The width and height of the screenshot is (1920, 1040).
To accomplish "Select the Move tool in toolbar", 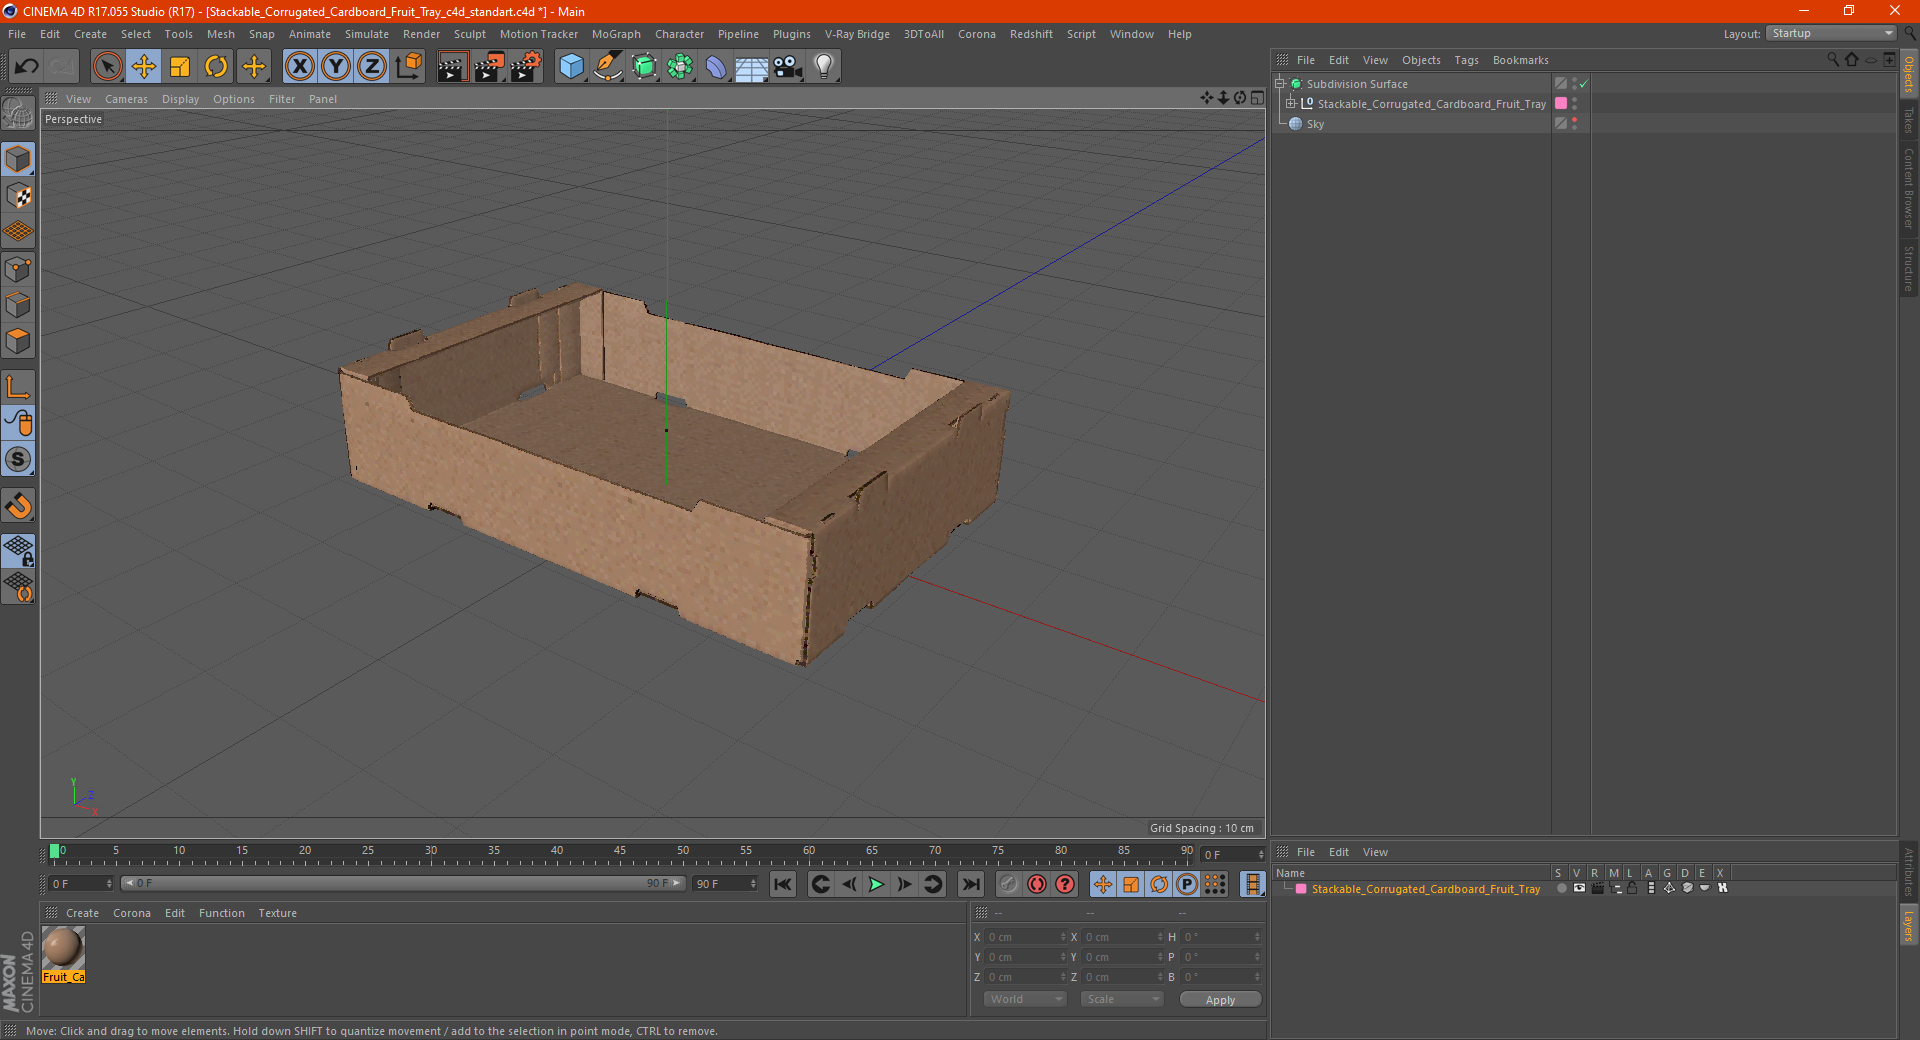I will point(144,67).
